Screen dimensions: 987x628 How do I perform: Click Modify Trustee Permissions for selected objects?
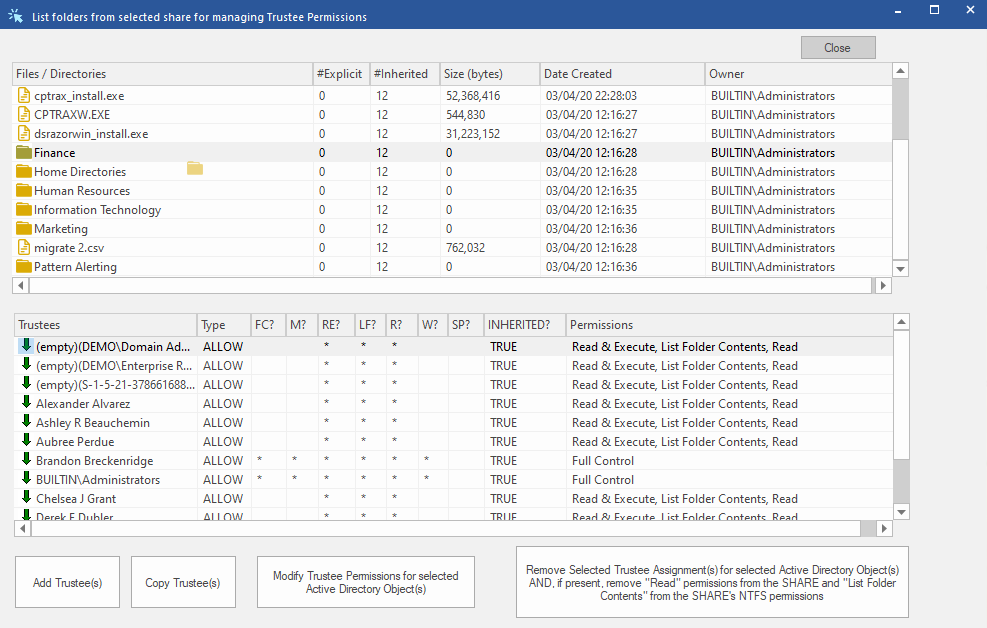(x=365, y=581)
